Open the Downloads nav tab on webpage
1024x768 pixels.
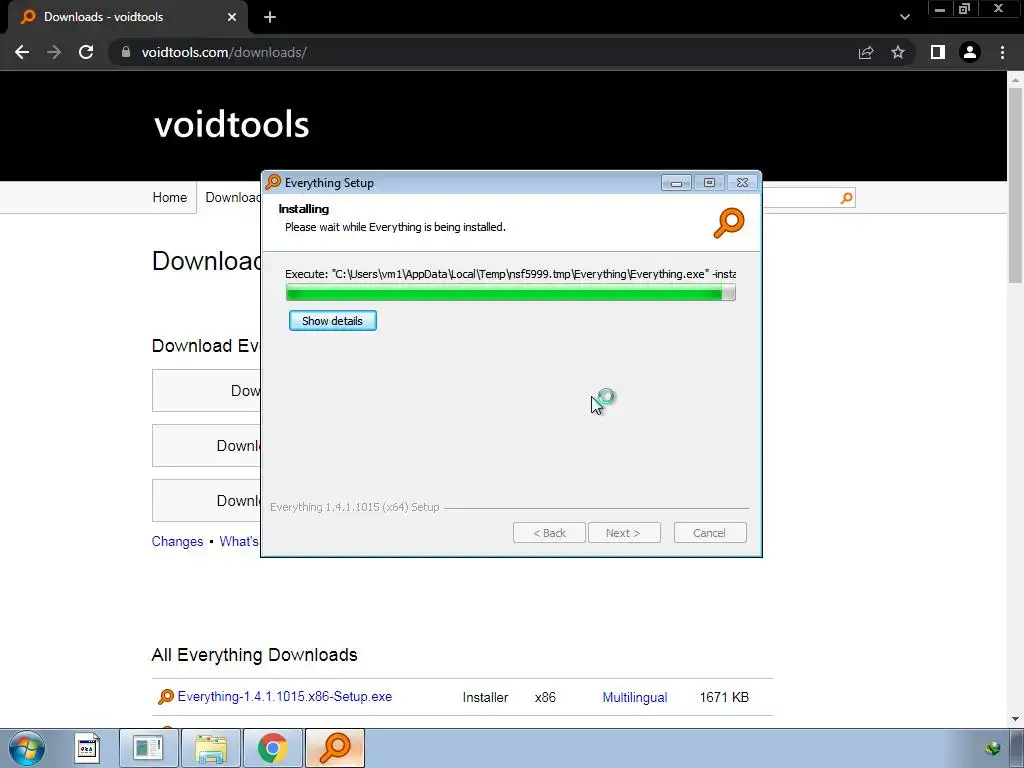(x=232, y=197)
